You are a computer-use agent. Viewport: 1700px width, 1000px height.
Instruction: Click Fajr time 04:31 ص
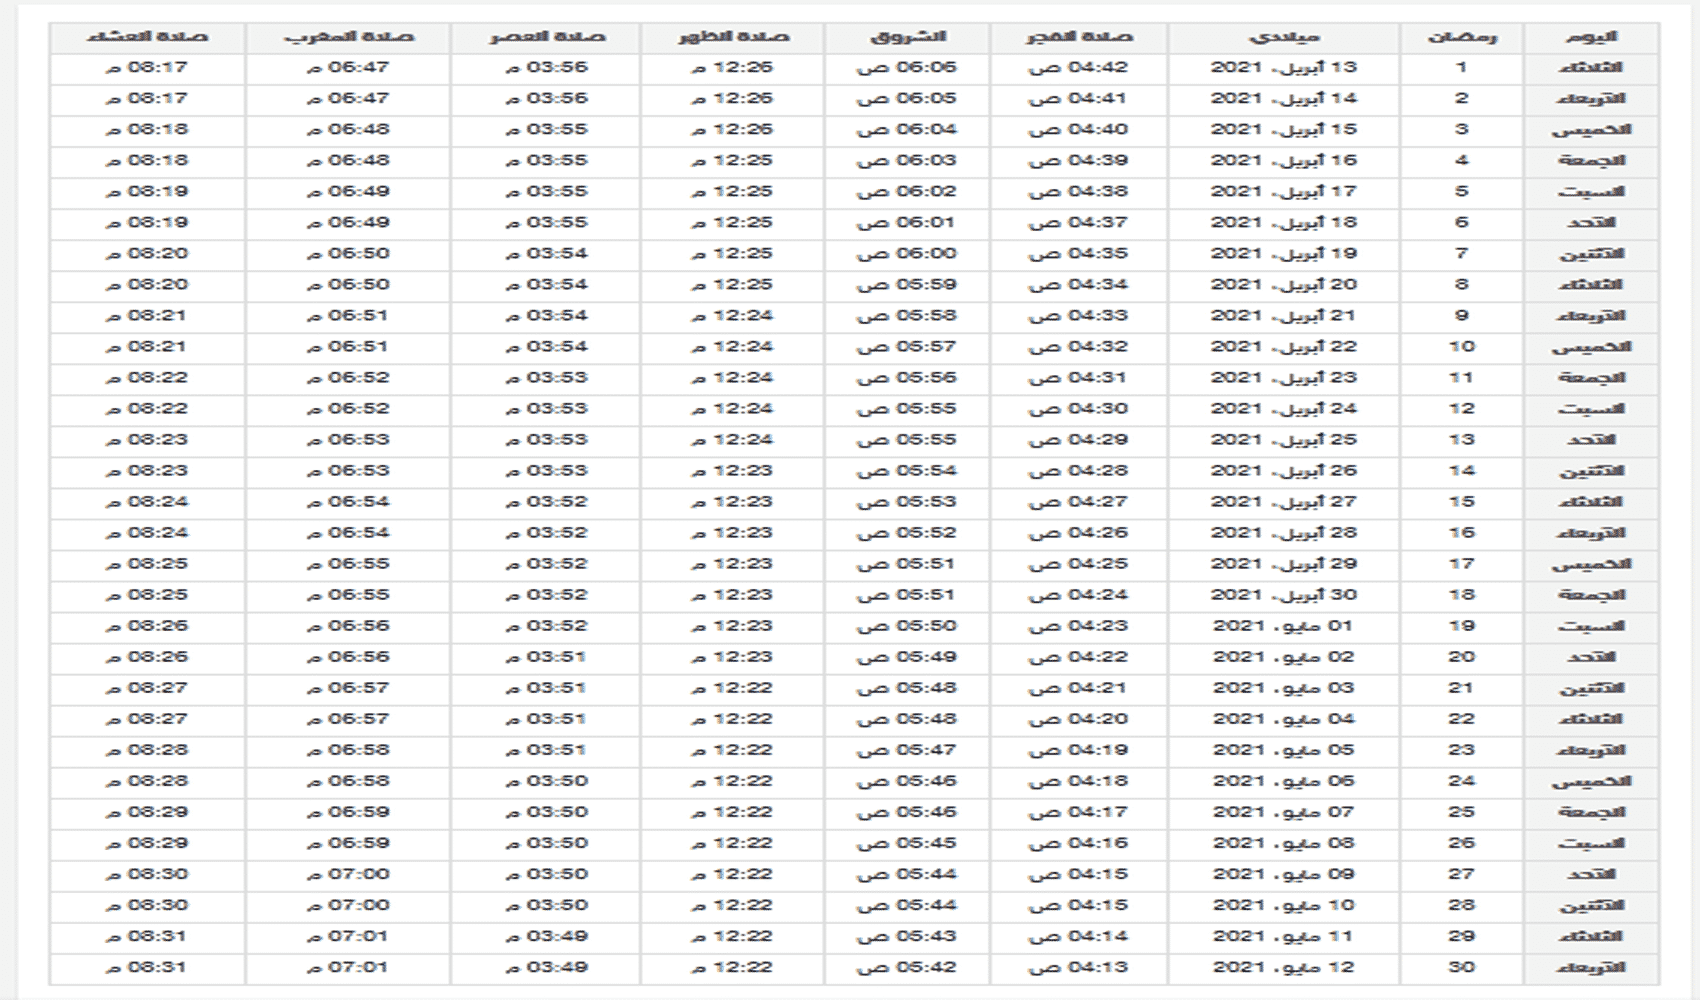click(1079, 378)
